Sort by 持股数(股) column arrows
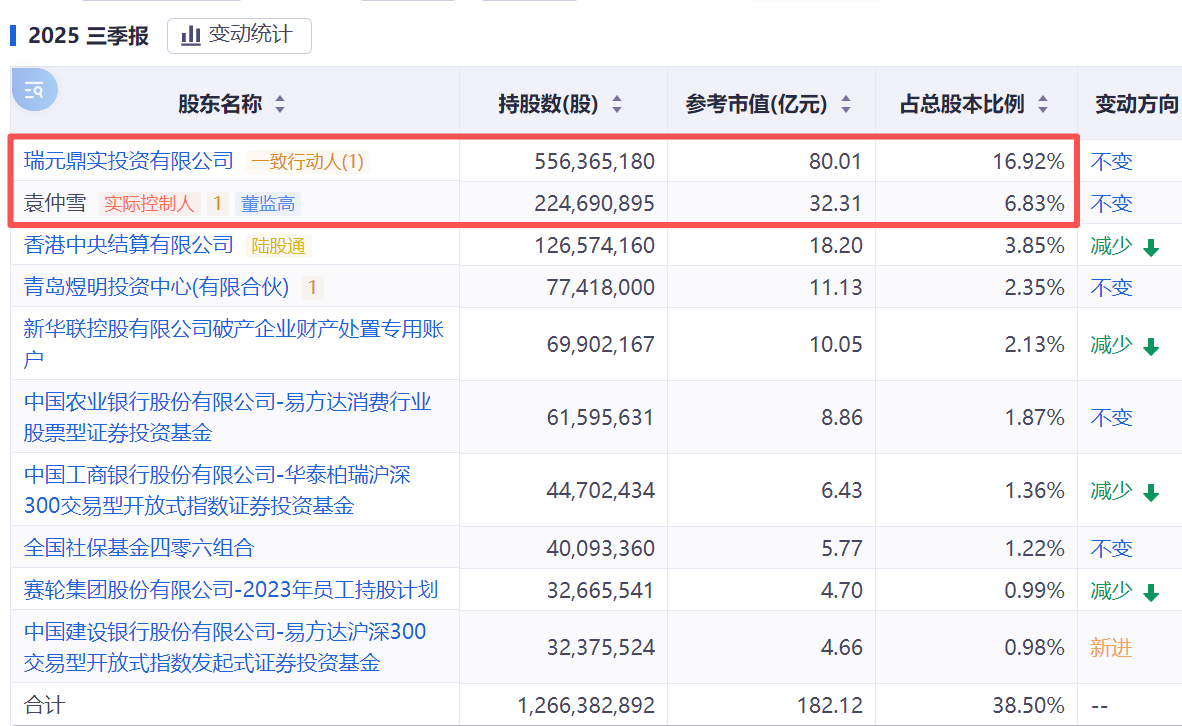 (617, 104)
